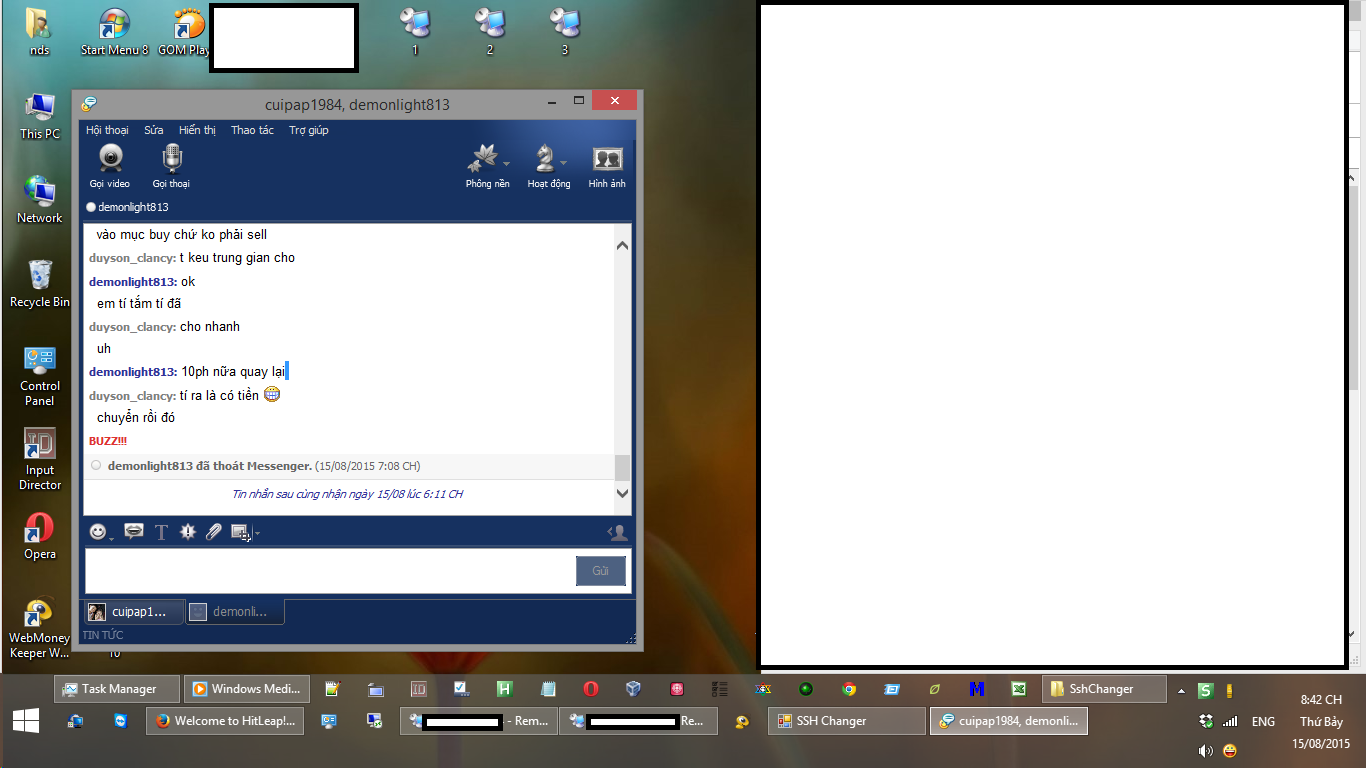This screenshot has width=1366, height=768.
Task: Send a Buzz using the starburst icon
Action: point(187,532)
